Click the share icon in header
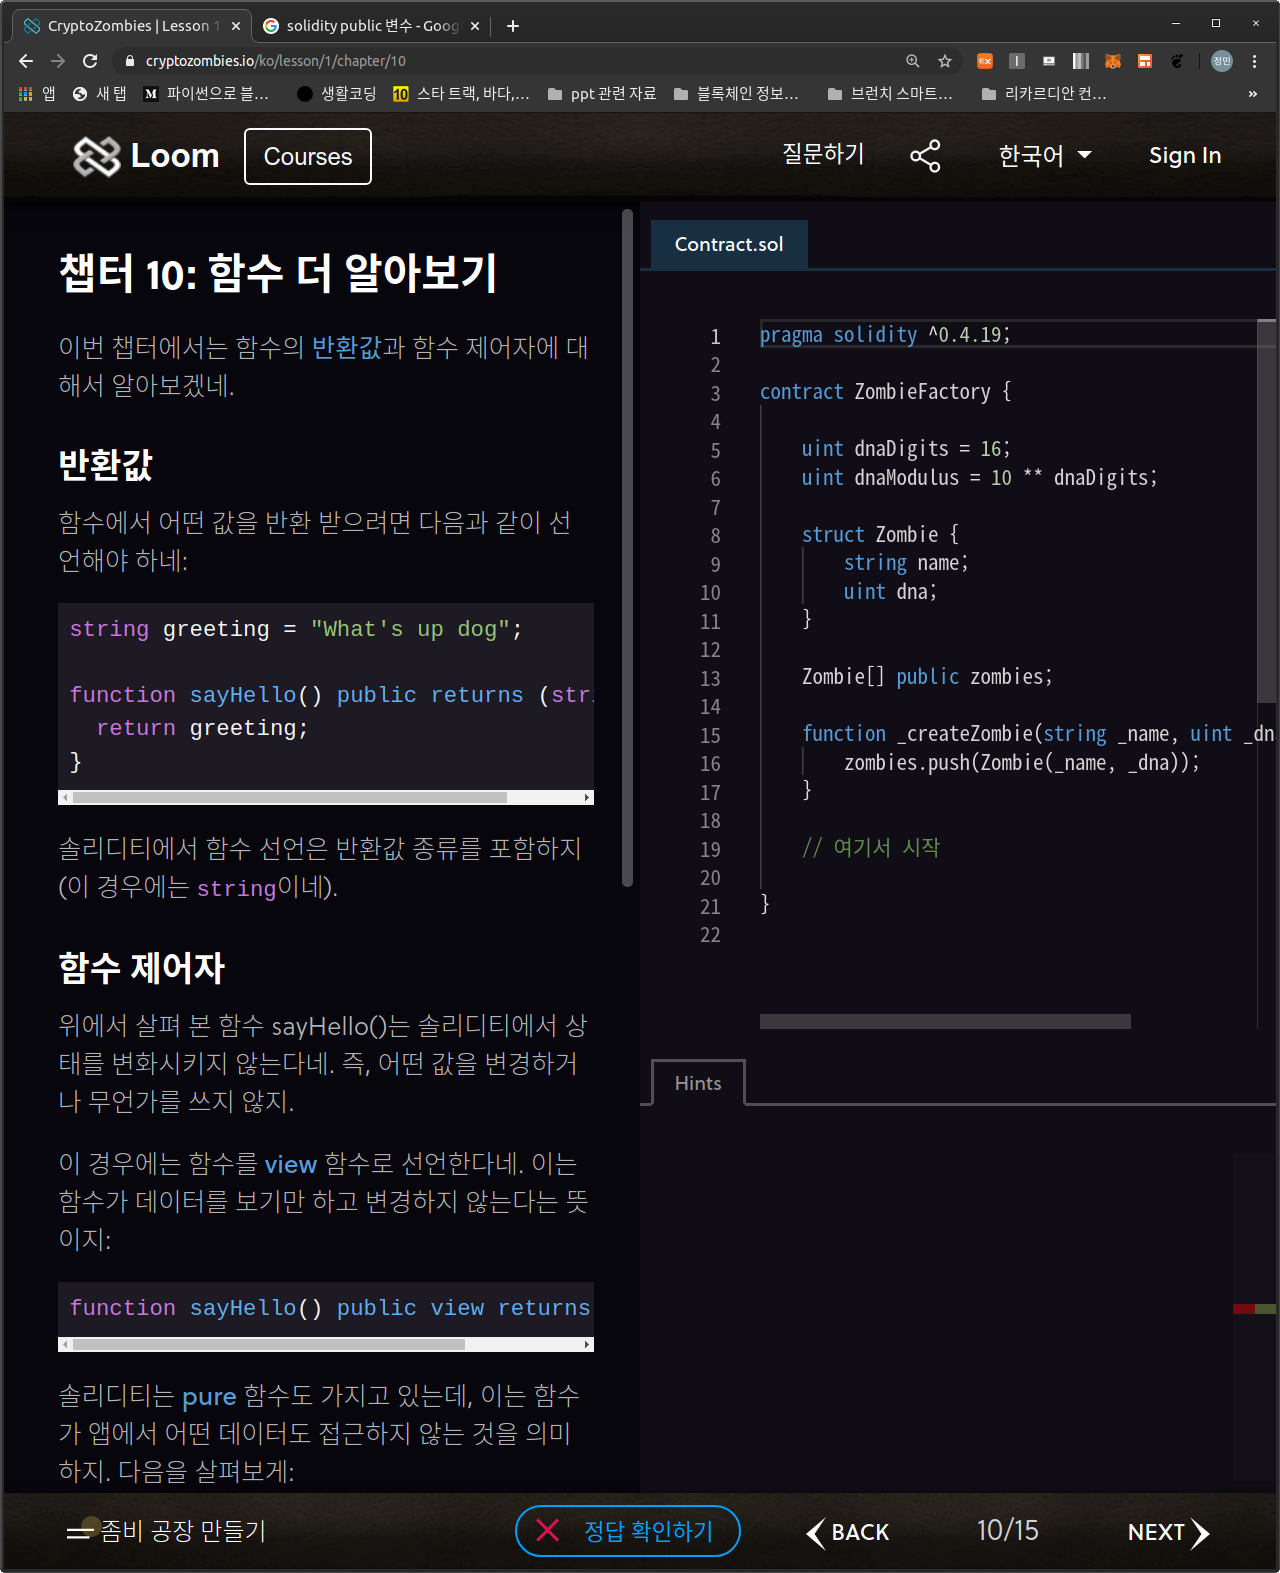The height and width of the screenshot is (1573, 1280). (925, 156)
